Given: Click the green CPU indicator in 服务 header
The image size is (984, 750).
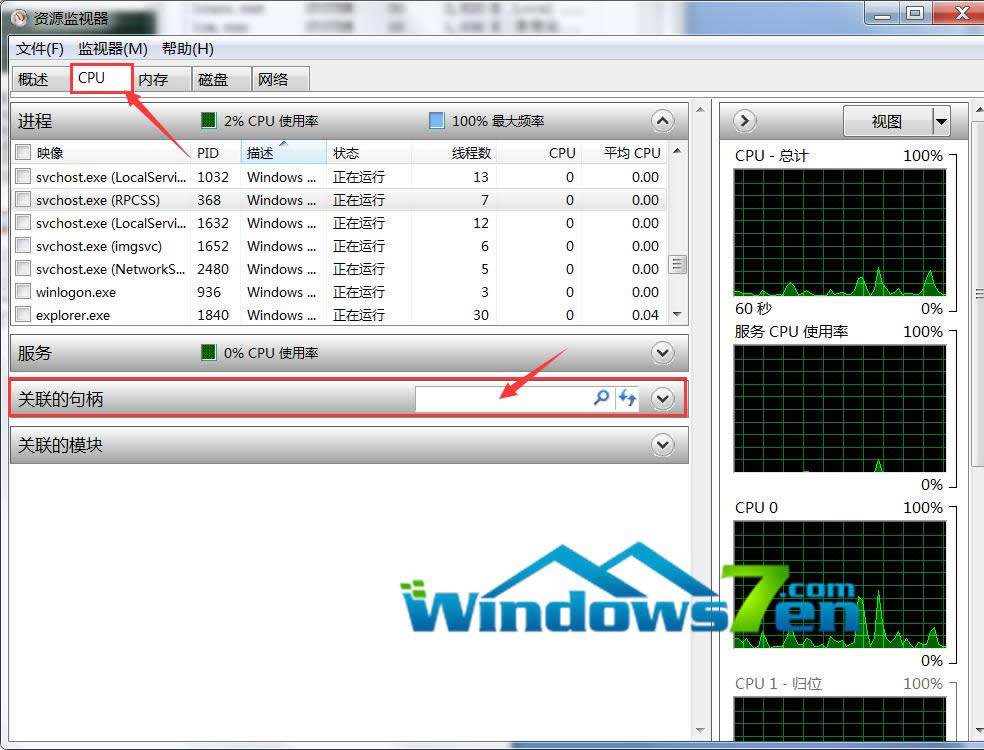Looking at the screenshot, I should (208, 352).
